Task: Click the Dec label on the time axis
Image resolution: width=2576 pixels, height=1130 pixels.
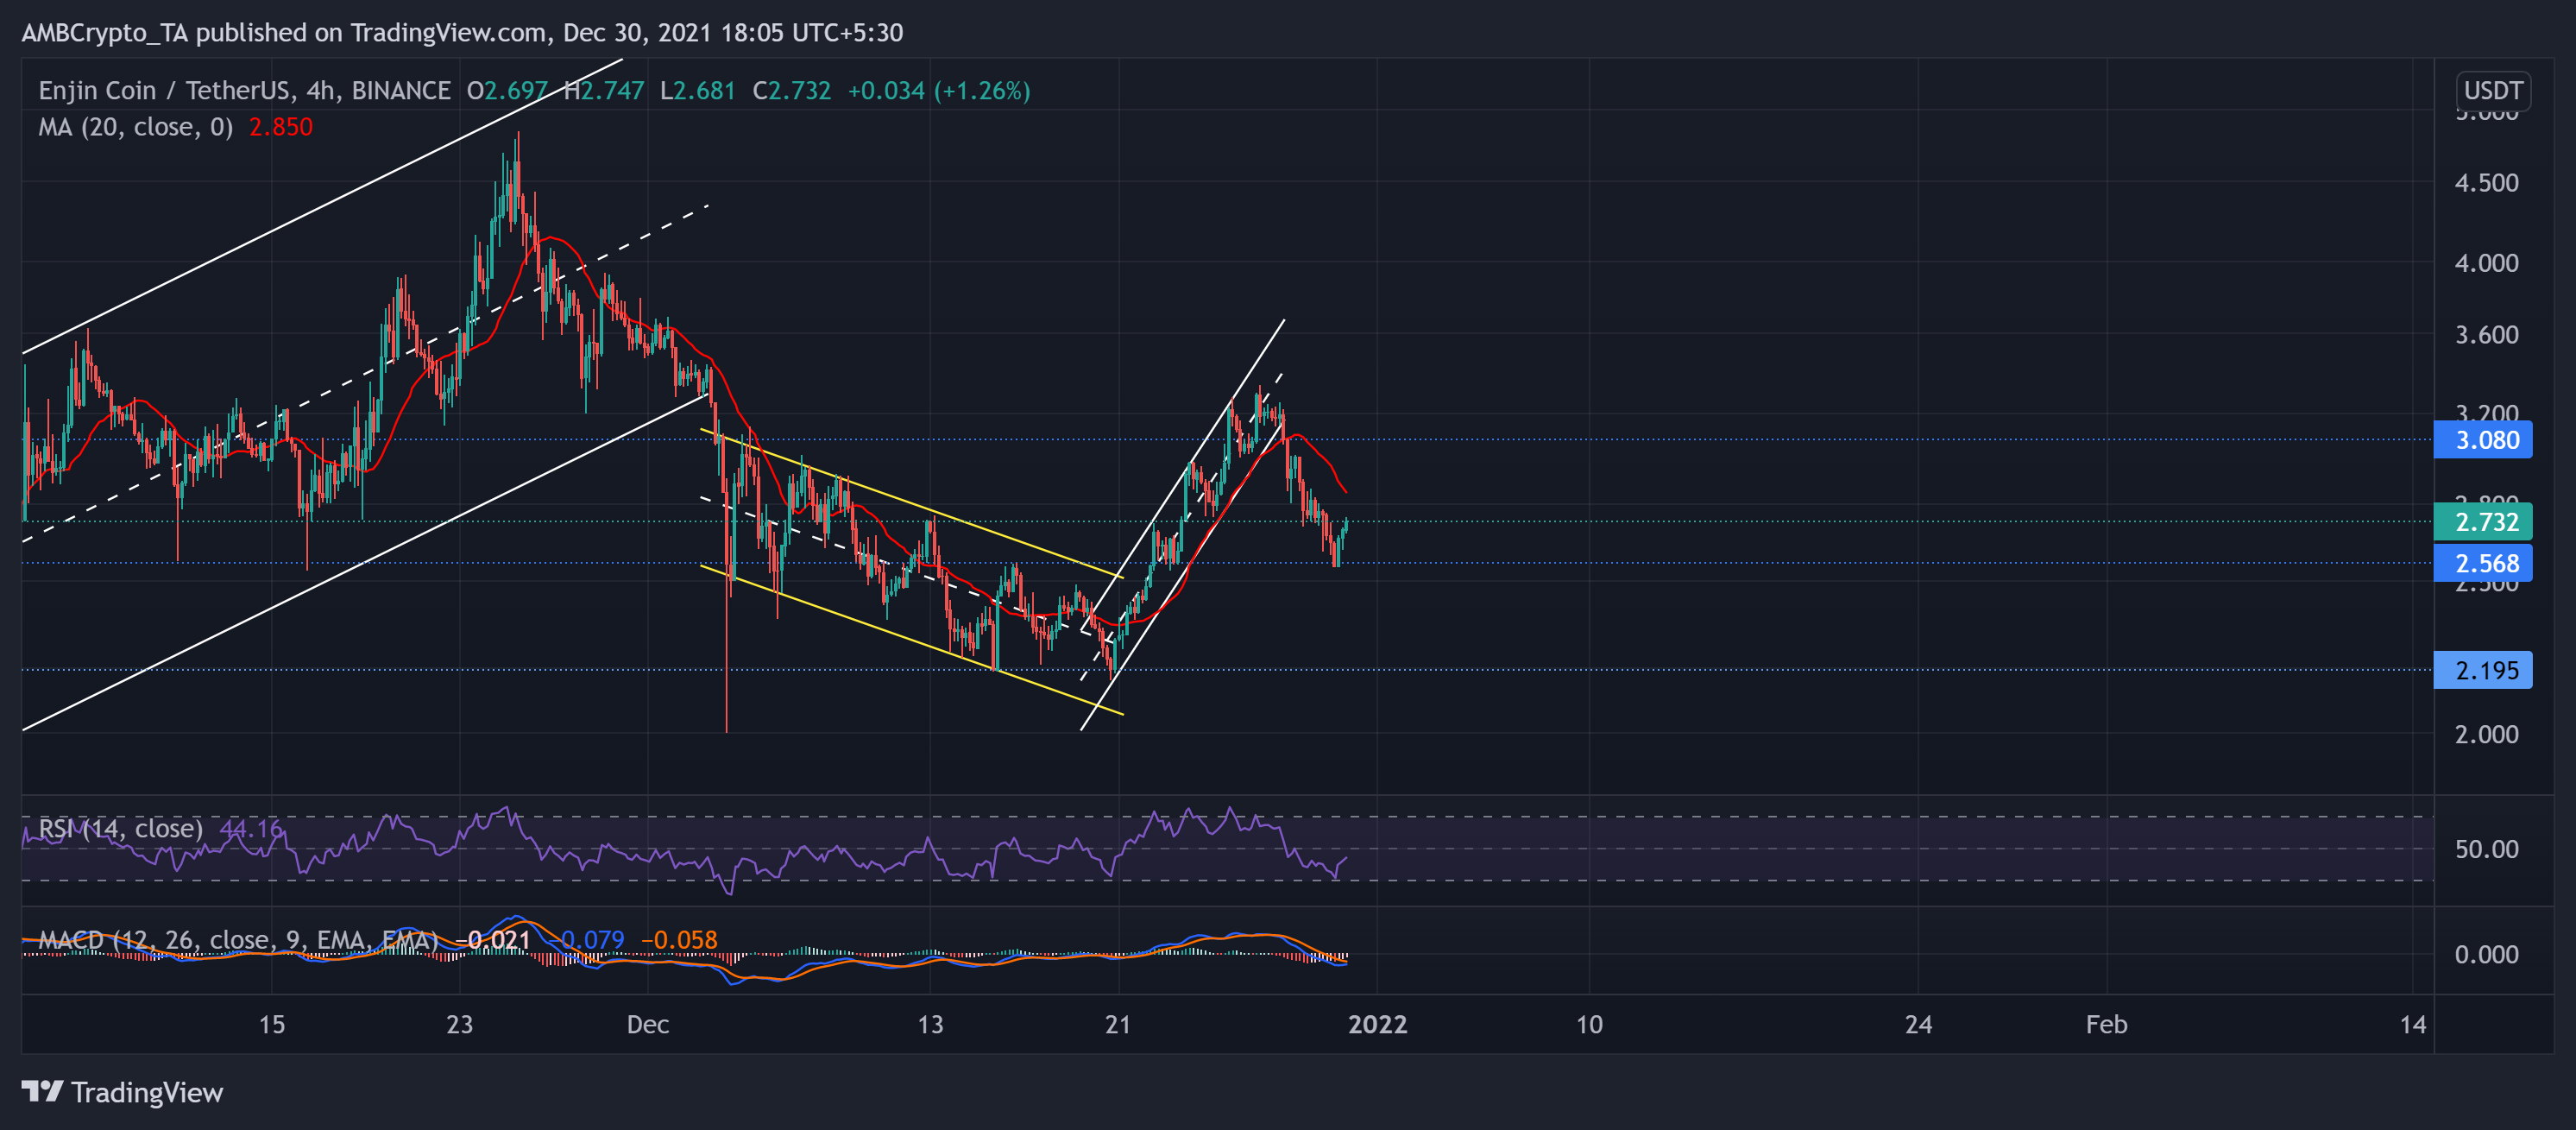Action: [648, 1024]
